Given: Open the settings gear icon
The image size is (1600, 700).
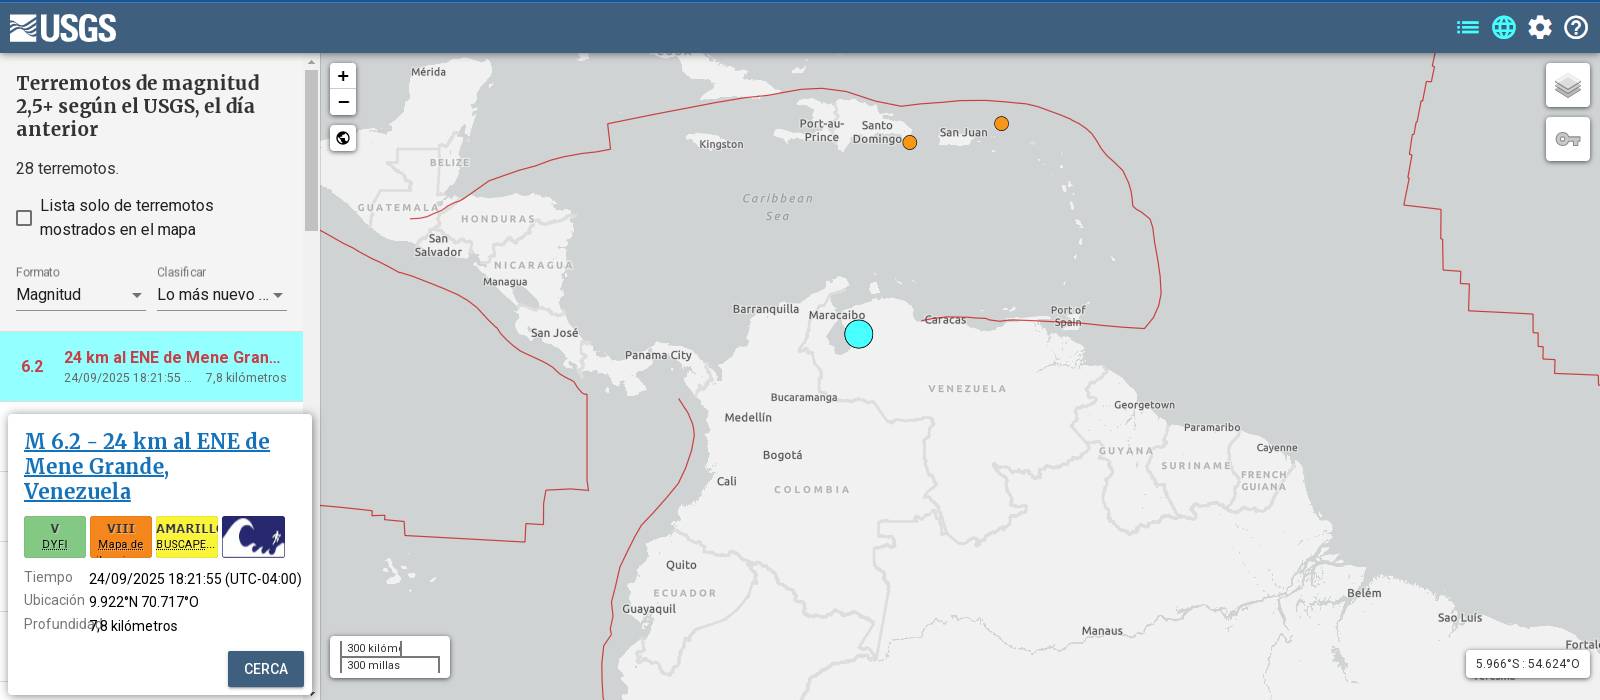Looking at the screenshot, I should (x=1540, y=28).
